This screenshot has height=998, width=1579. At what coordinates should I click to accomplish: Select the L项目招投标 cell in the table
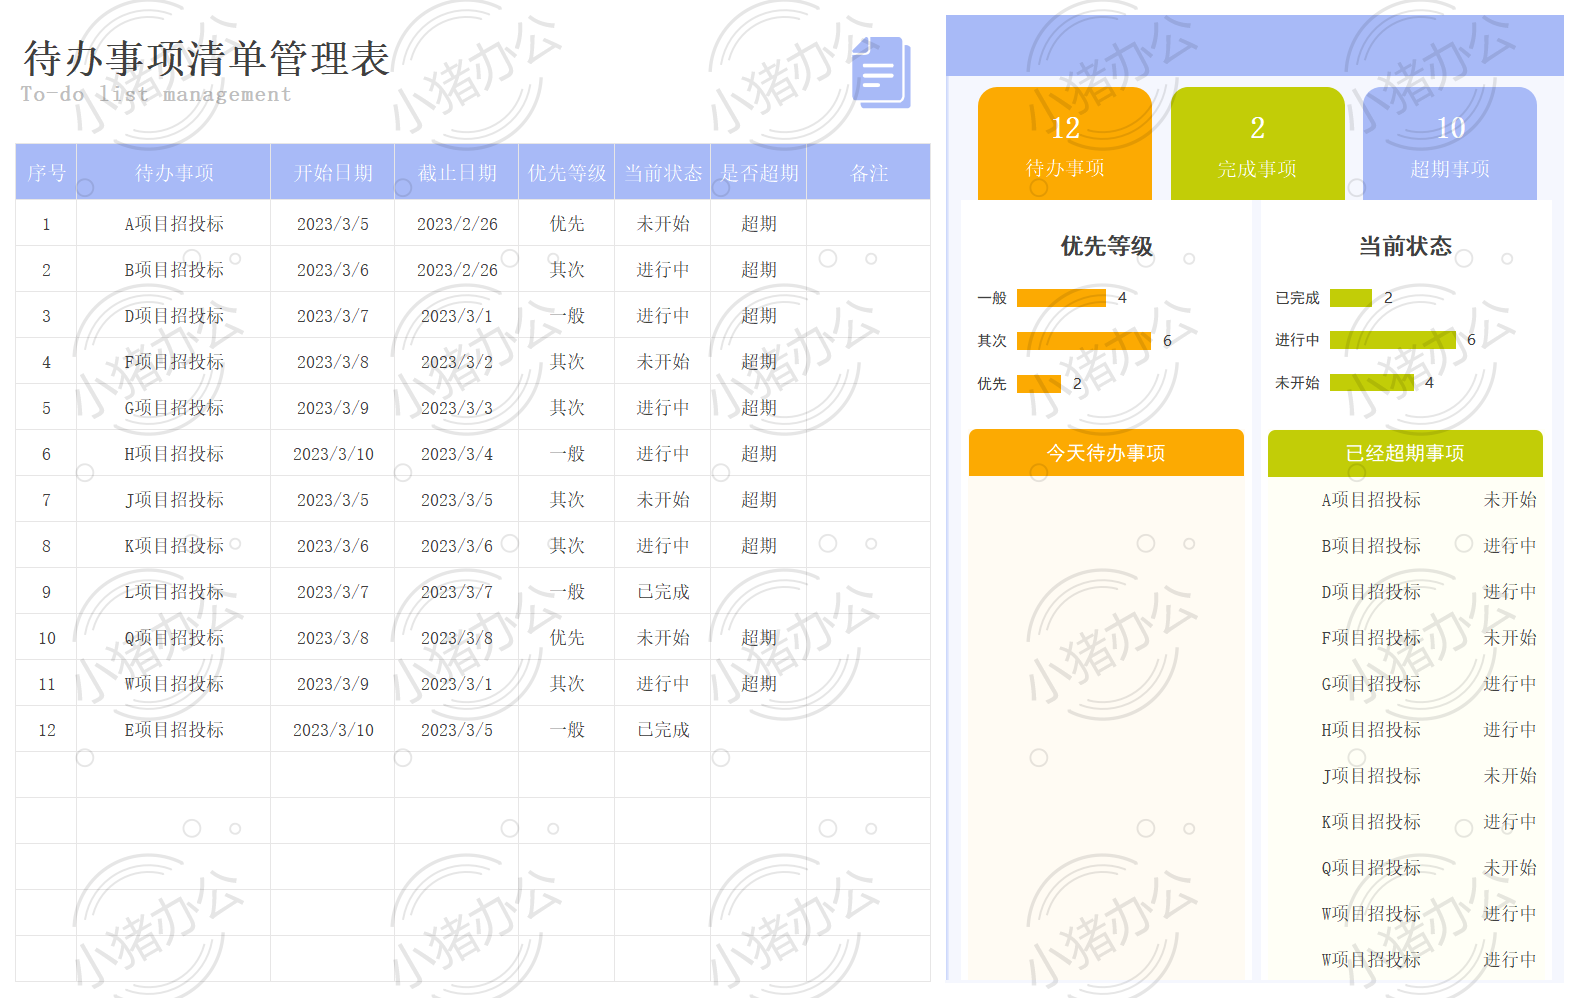point(174,592)
